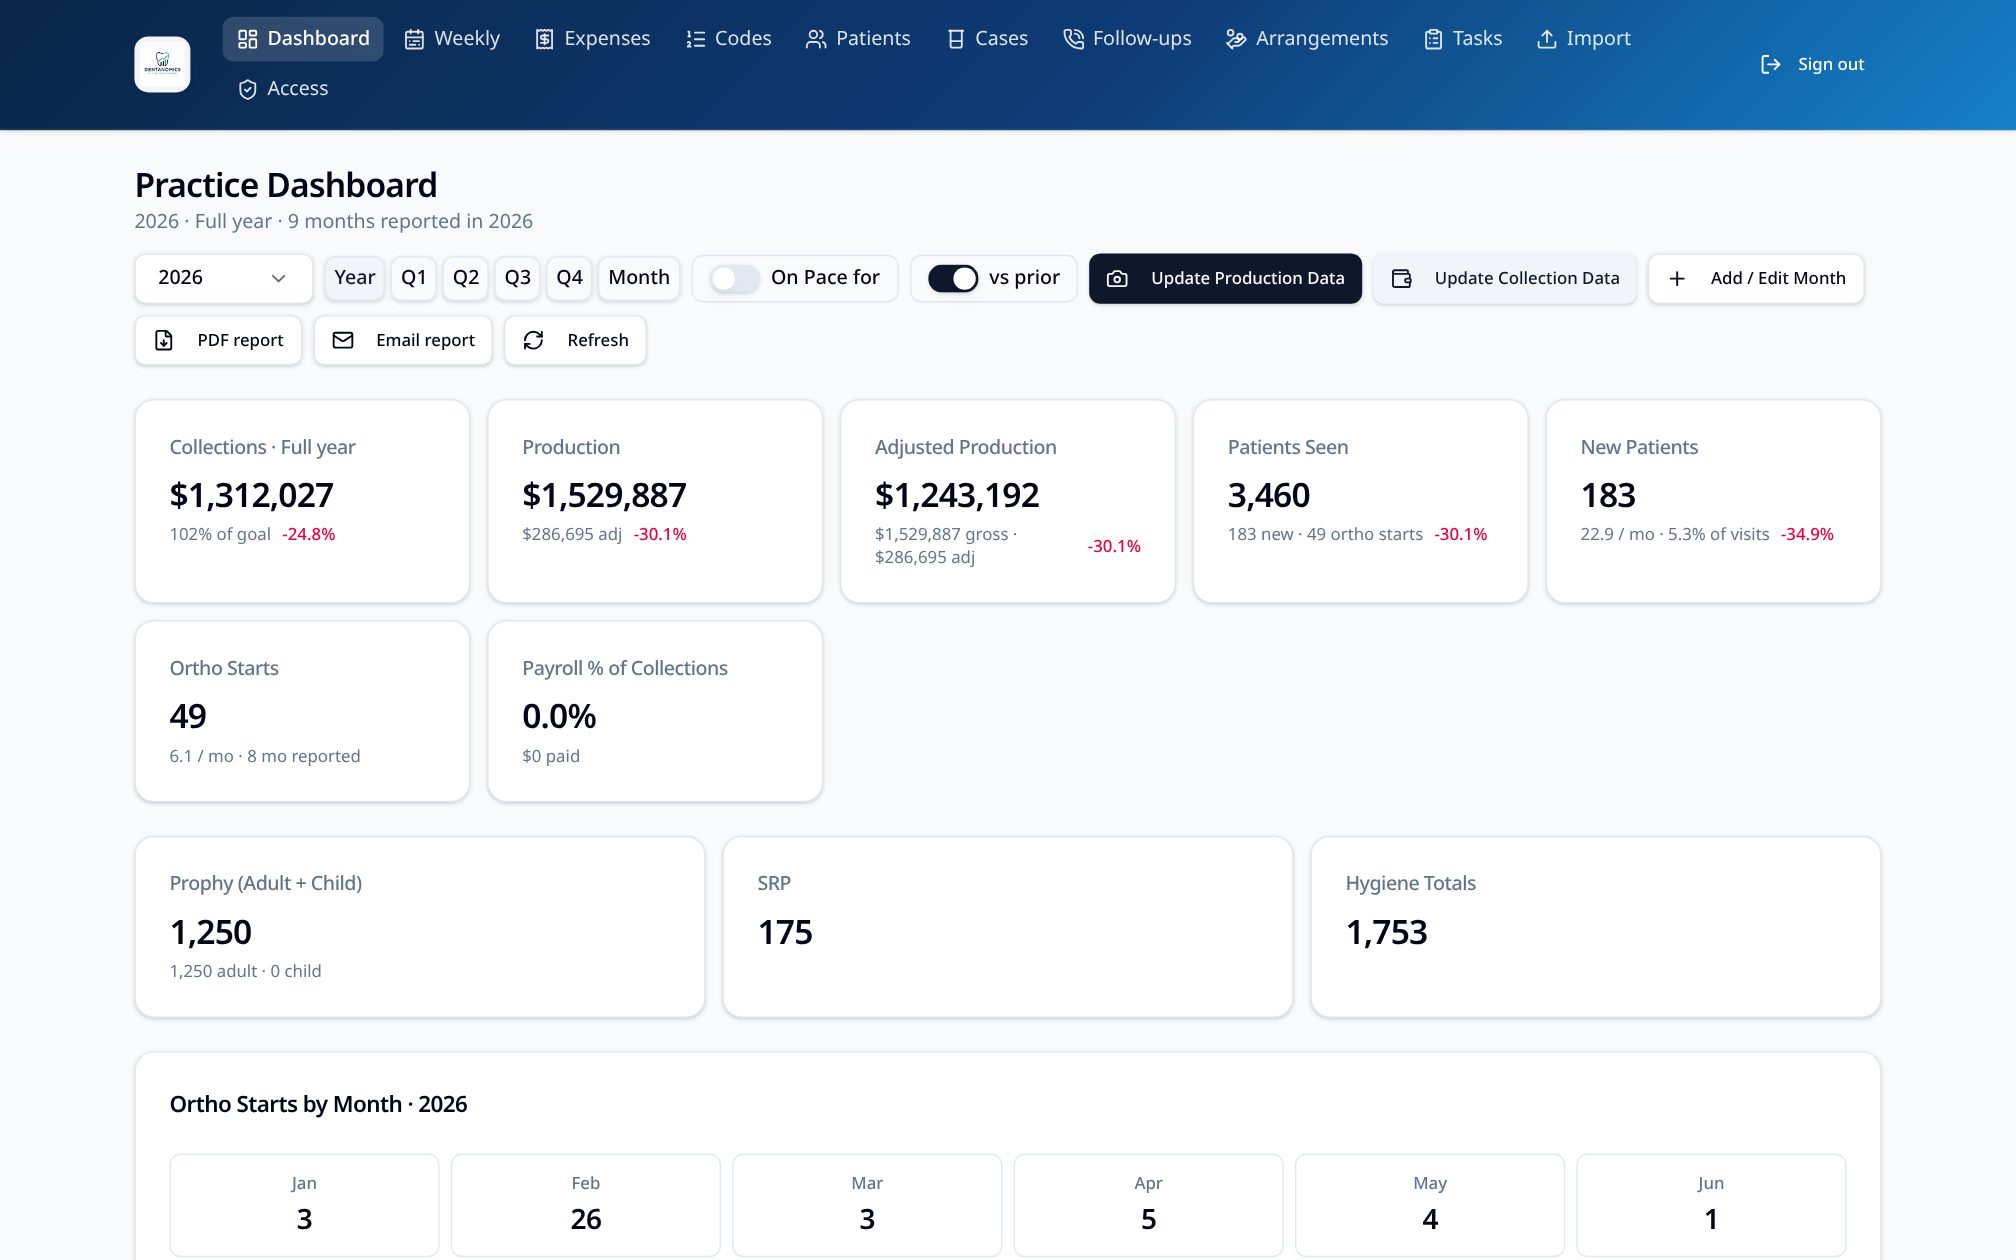Click the Follow-ups phone icon

coord(1073,39)
